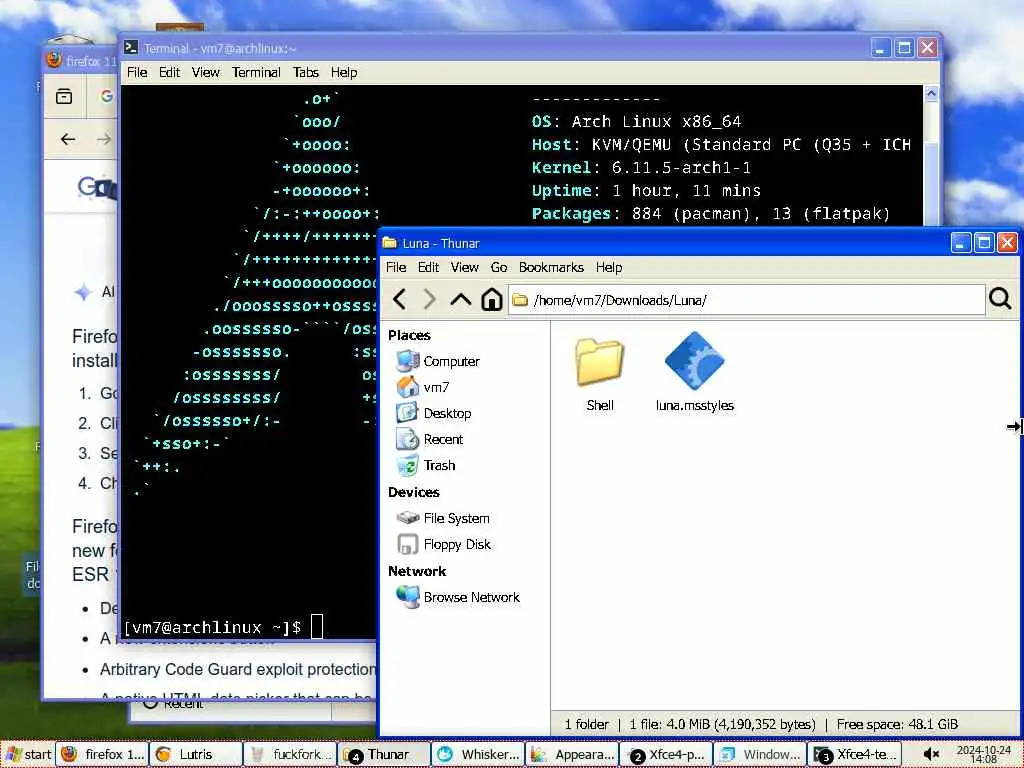Click 'Free space: 48.1 GiB' in status bar

(x=897, y=724)
